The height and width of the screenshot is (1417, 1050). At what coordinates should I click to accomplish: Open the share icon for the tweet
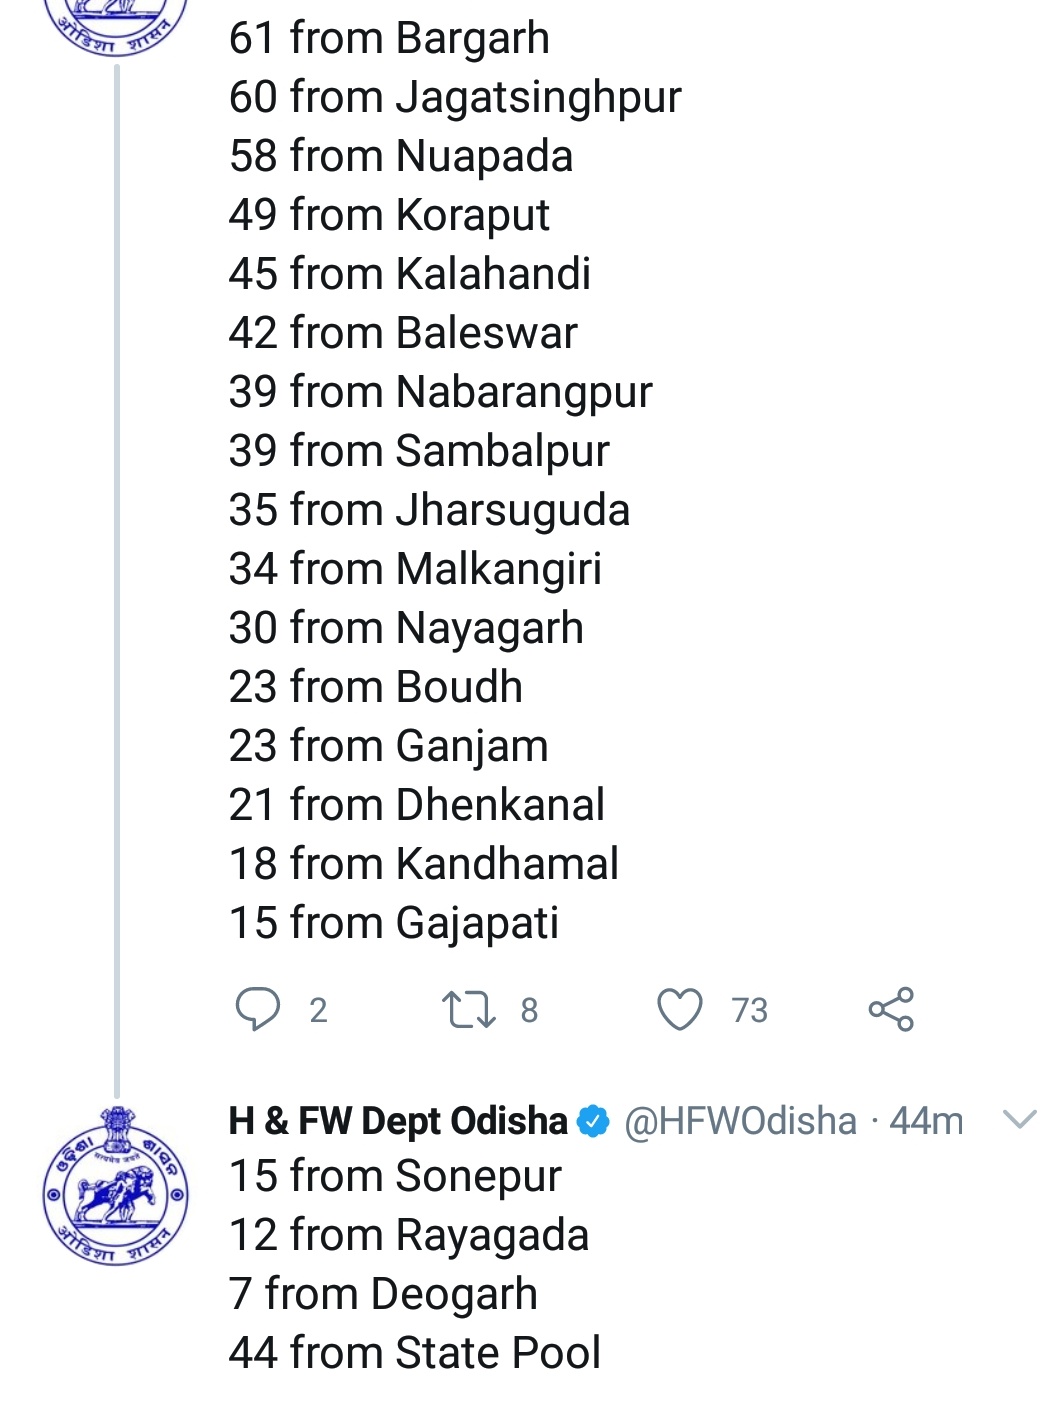coord(891,1008)
